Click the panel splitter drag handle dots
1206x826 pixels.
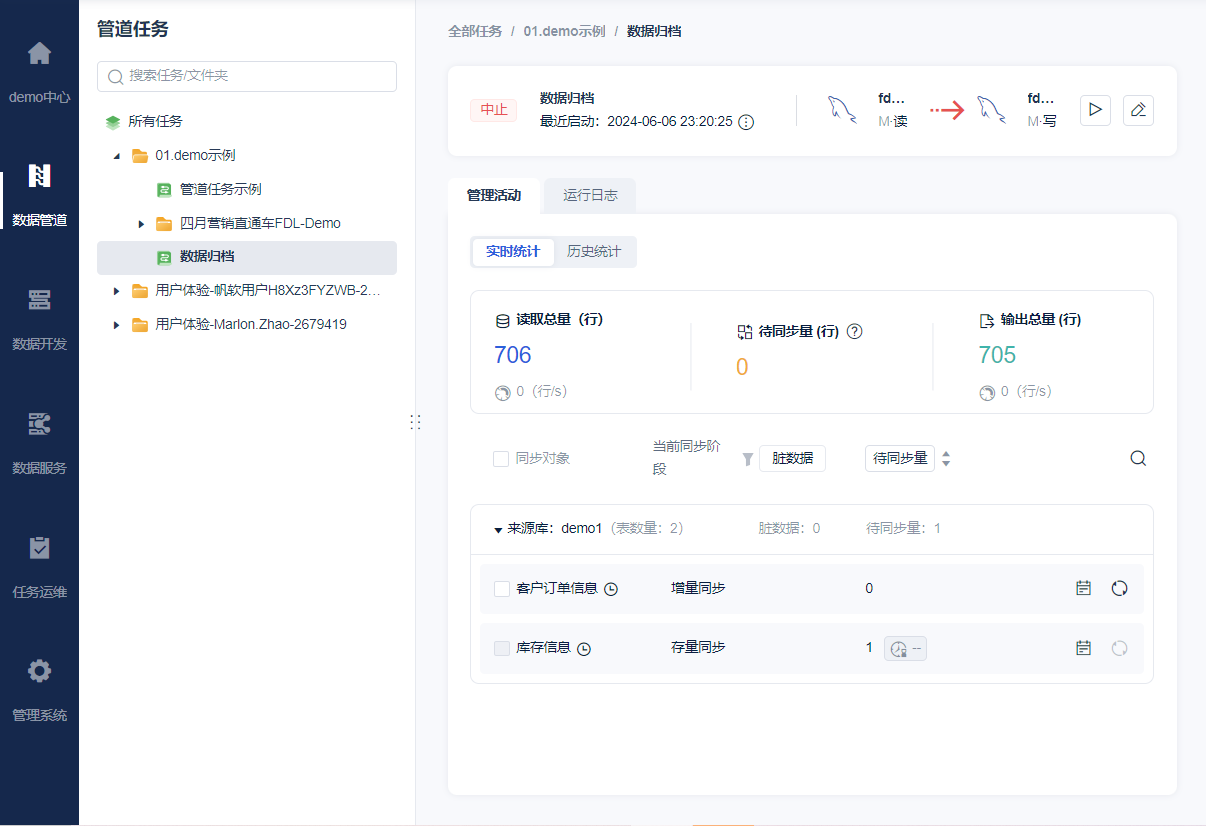pyautogui.click(x=415, y=422)
